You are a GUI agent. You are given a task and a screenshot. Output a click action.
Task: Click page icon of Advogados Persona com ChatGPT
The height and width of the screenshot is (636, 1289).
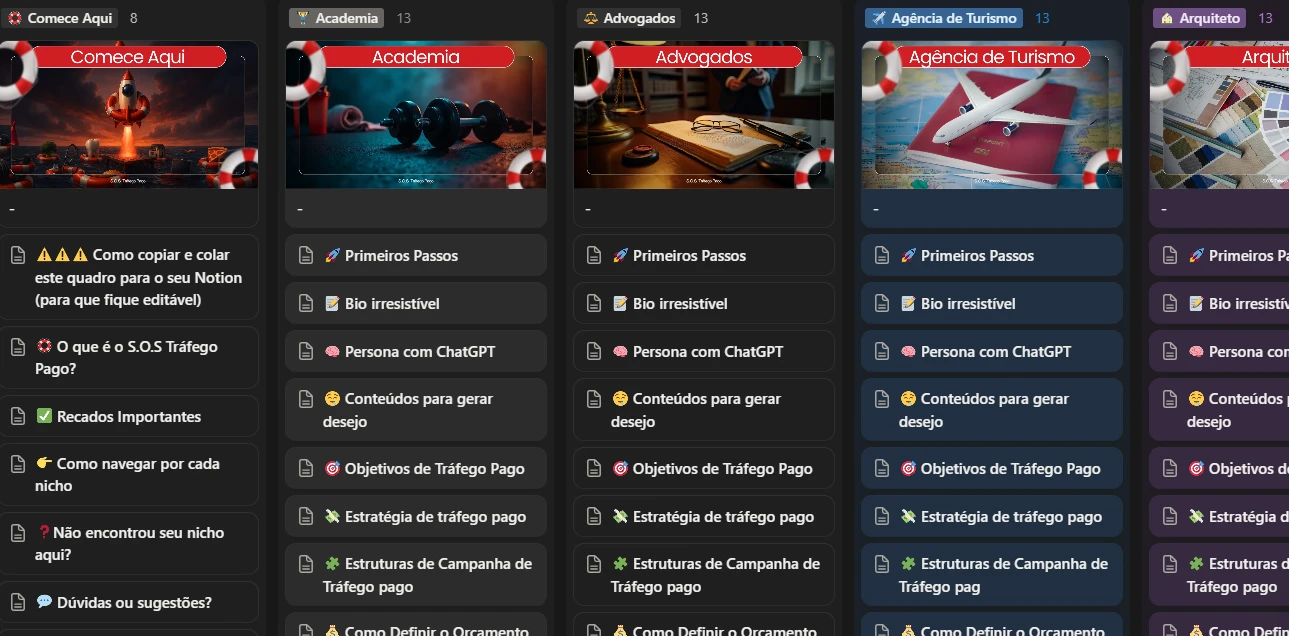pyautogui.click(x=594, y=352)
